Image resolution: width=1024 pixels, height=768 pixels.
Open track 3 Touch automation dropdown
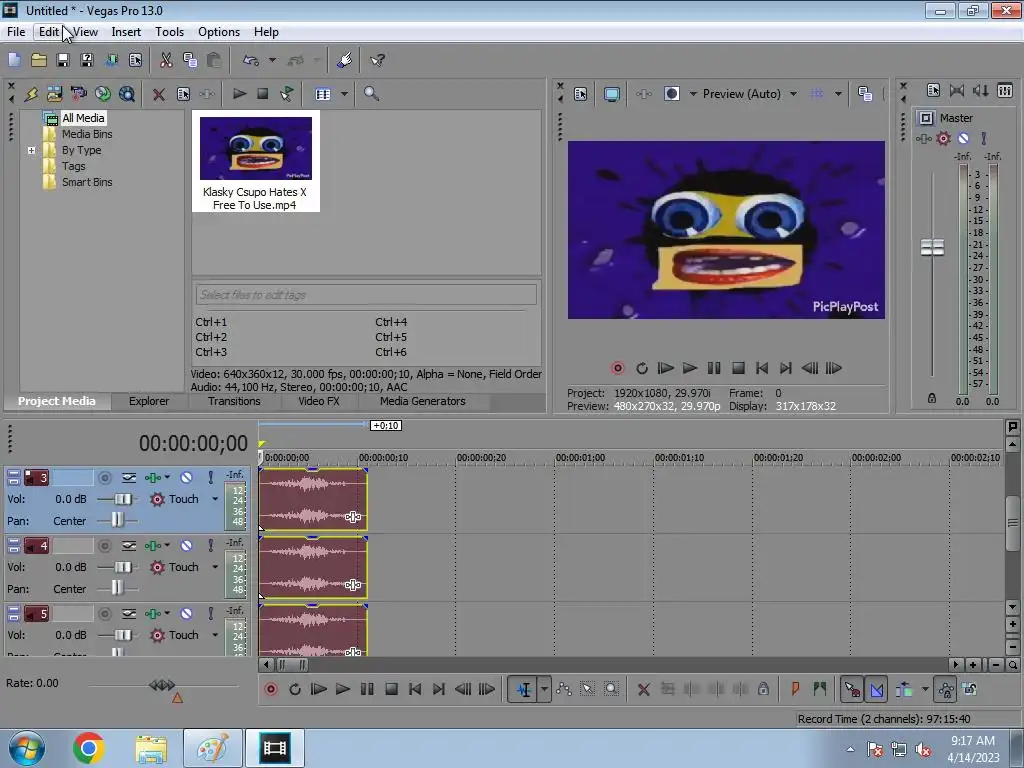215,499
